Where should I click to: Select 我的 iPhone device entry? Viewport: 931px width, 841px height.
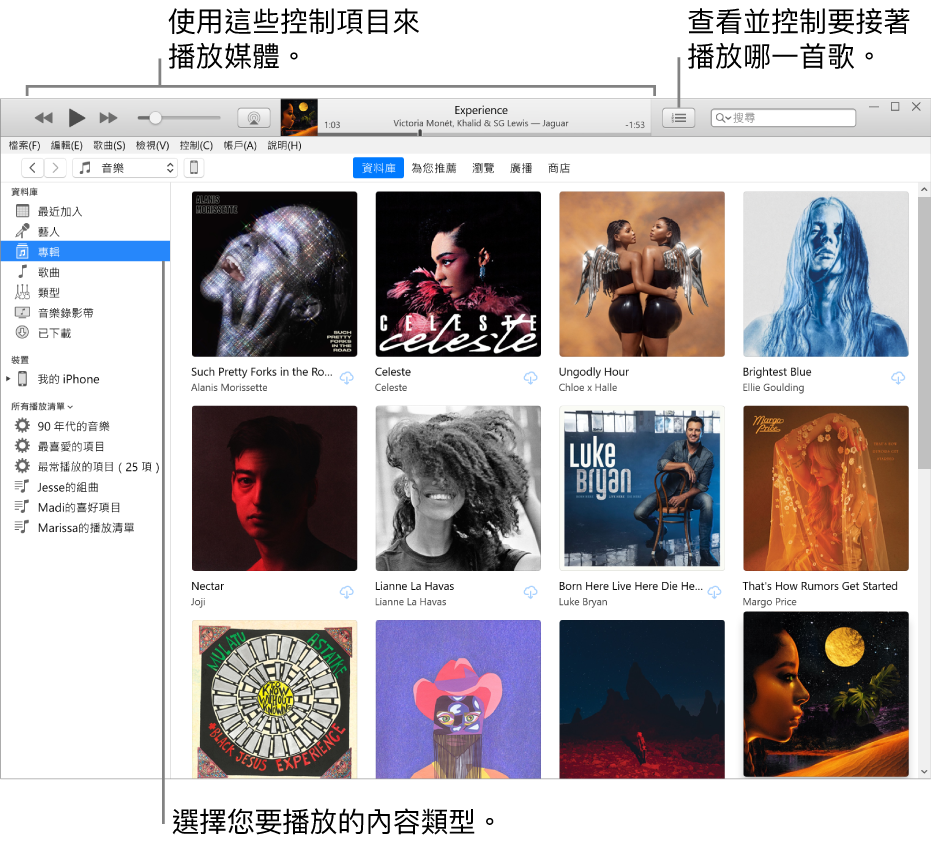pos(86,379)
